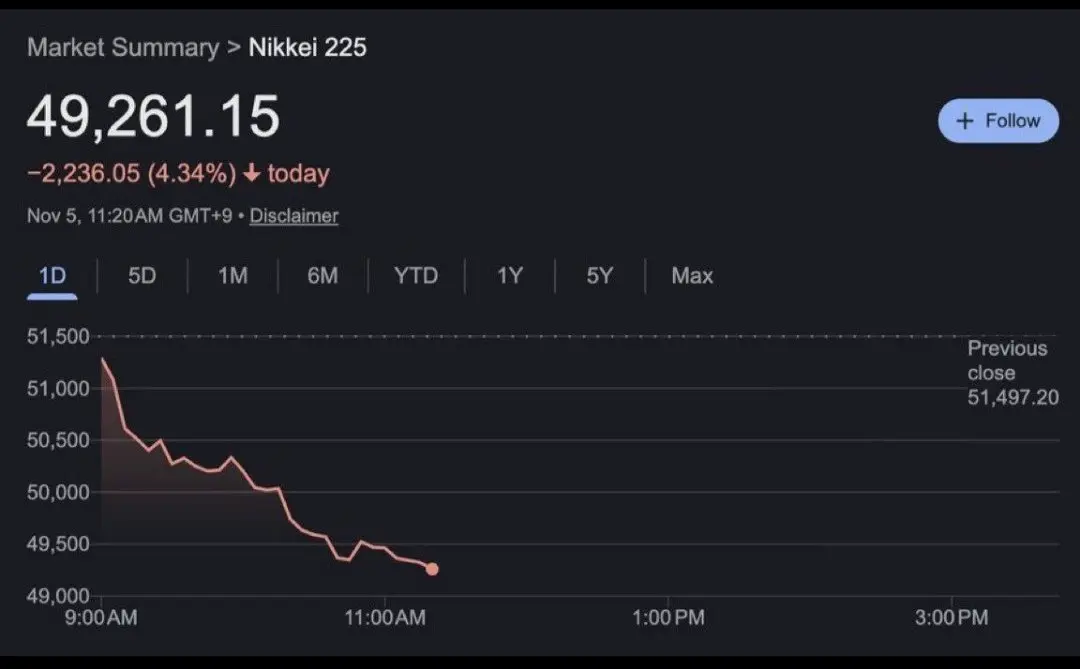
Task: Click the 49,261.15 index value
Action: click(x=153, y=118)
